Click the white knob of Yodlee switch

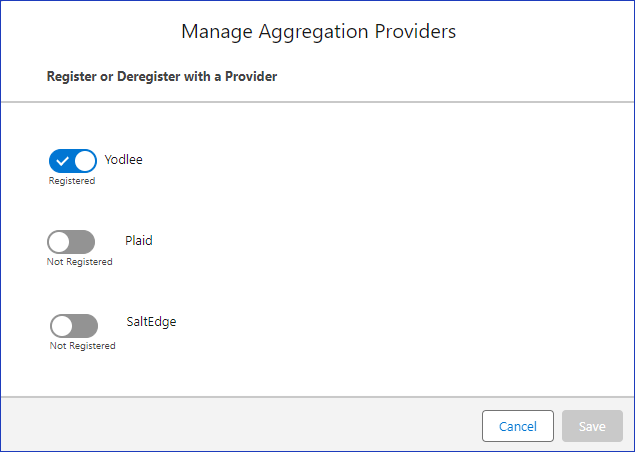pyautogui.click(x=85, y=161)
